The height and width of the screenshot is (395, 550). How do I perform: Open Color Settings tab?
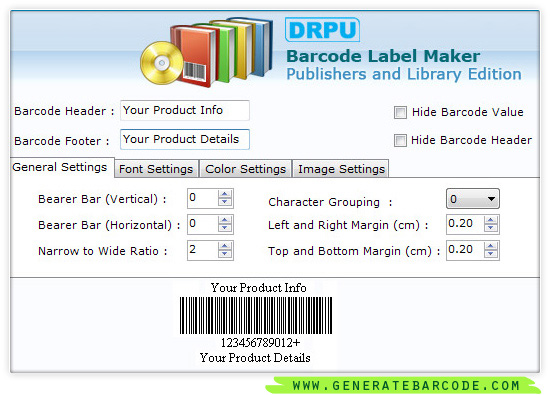[x=246, y=169]
